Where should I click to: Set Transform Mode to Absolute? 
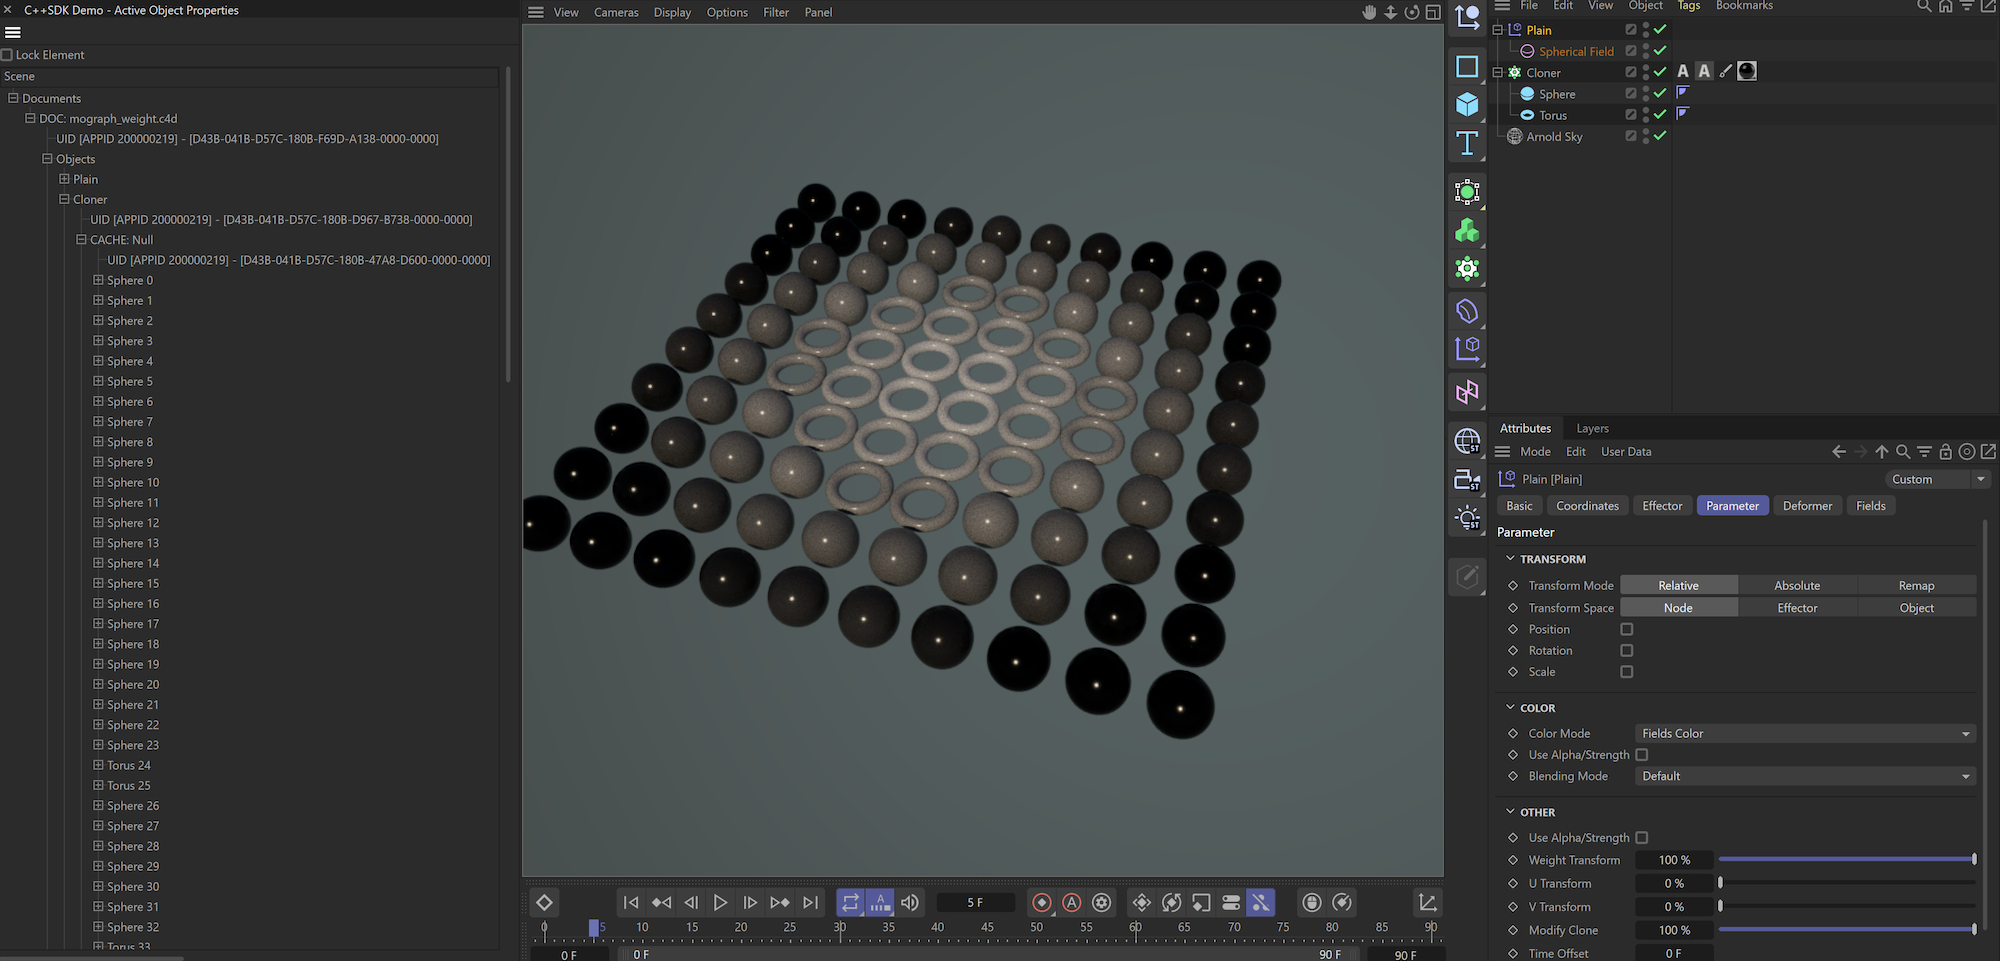pos(1797,586)
